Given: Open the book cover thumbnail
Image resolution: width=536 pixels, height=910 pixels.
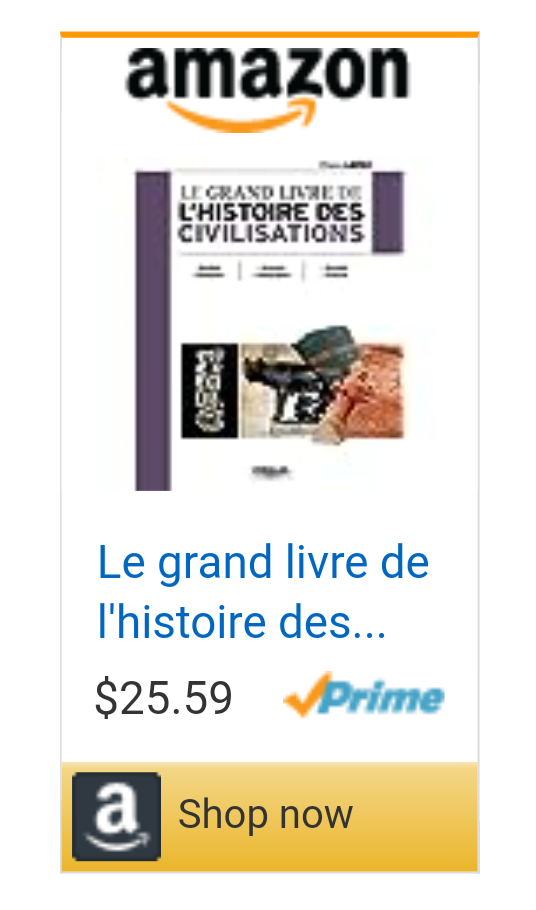Looking at the screenshot, I should coord(269,325).
